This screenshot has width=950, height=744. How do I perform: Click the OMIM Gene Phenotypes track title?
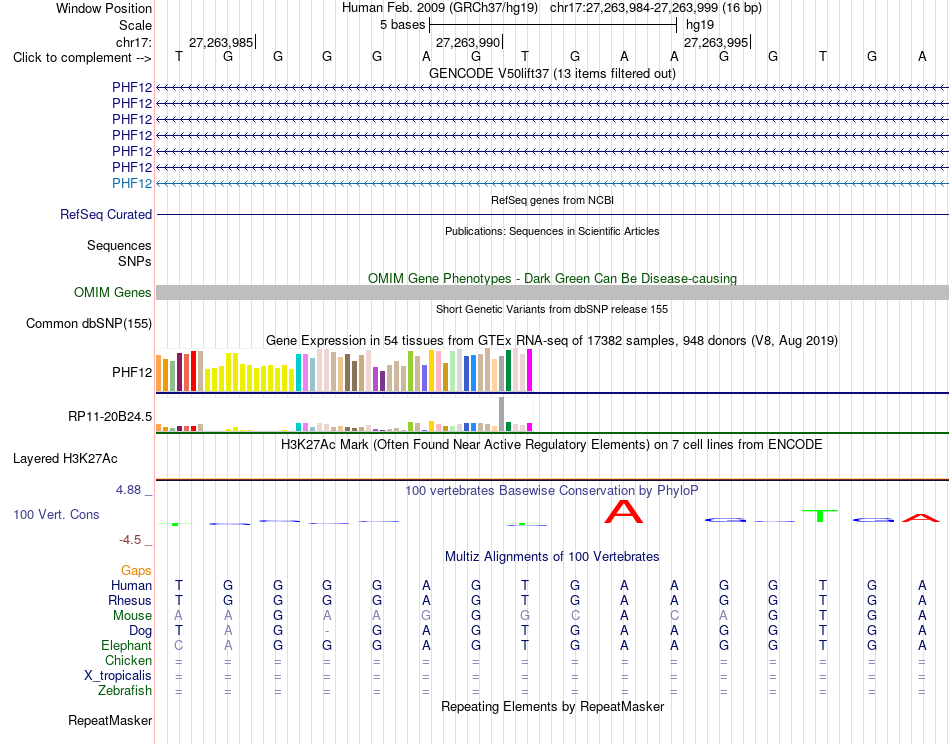[553, 279]
